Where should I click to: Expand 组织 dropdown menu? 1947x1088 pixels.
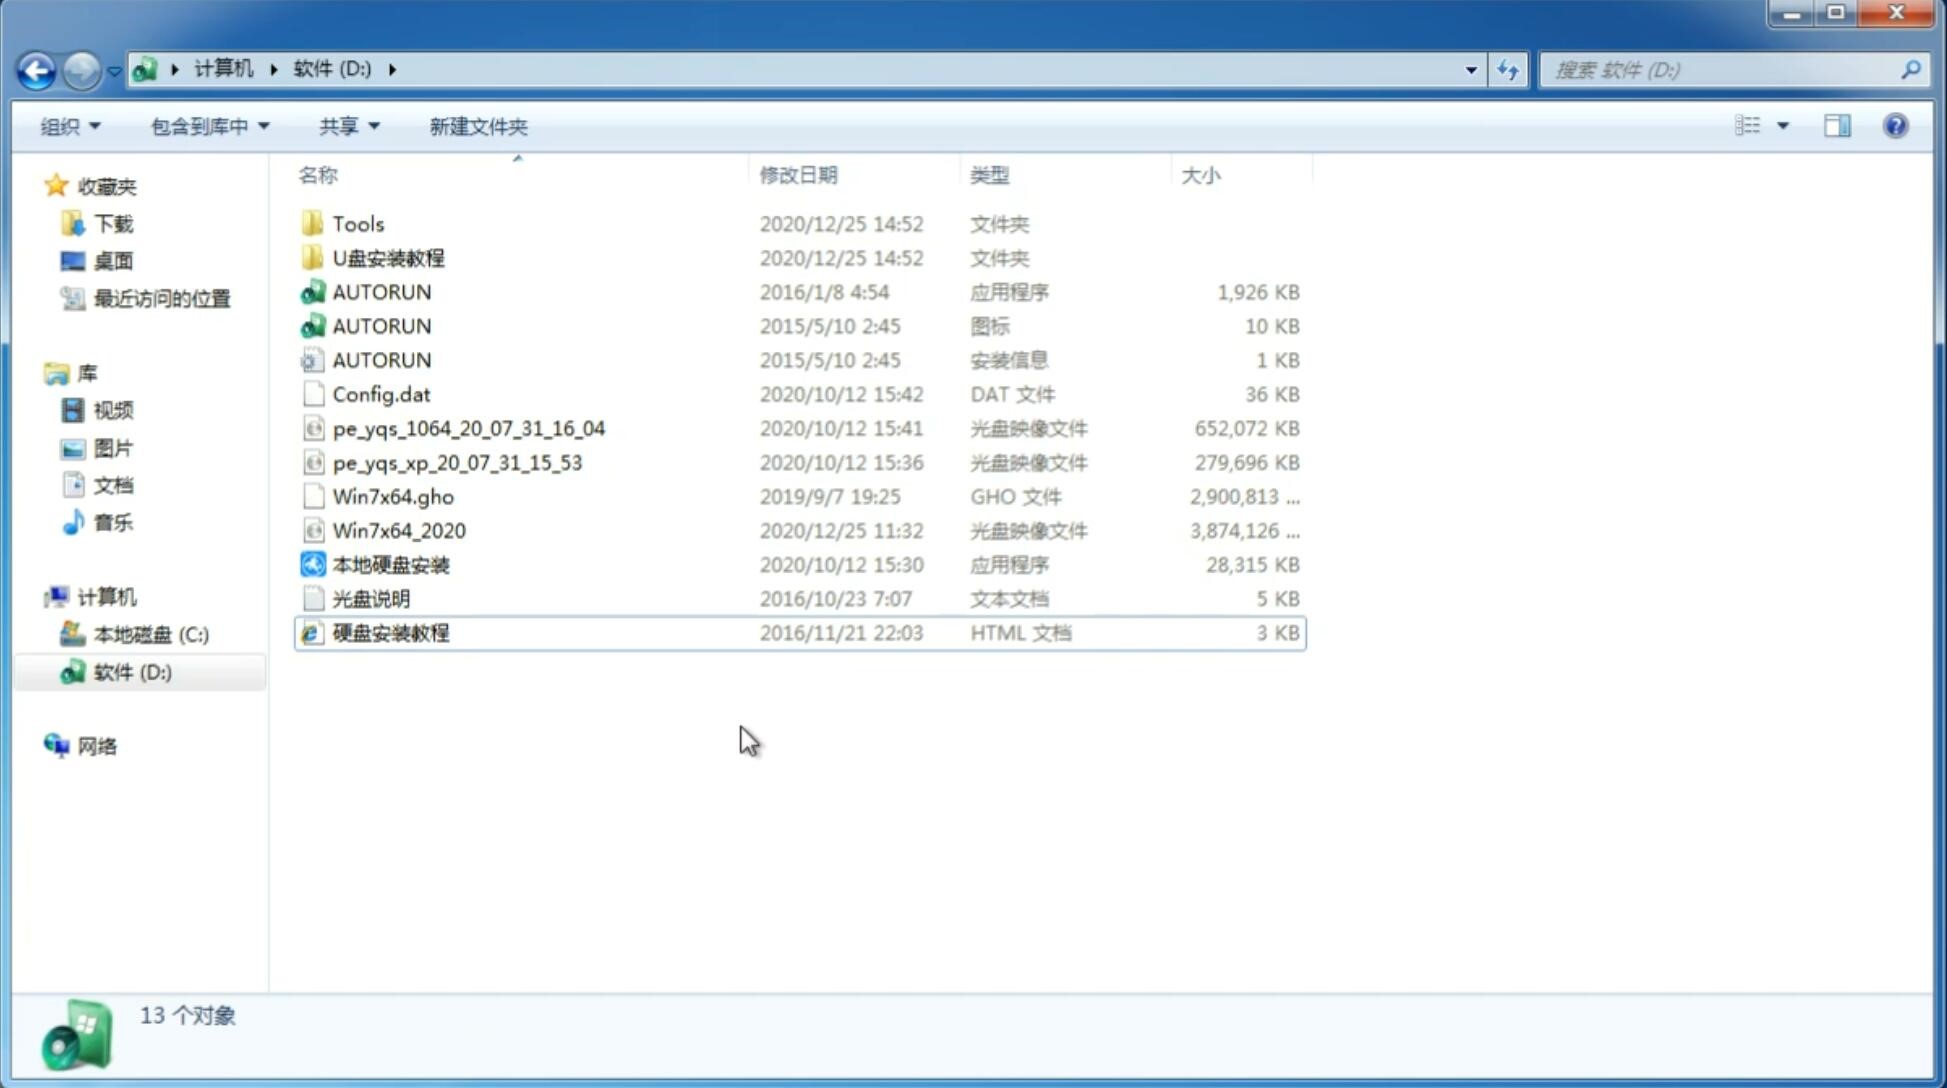[x=70, y=126]
